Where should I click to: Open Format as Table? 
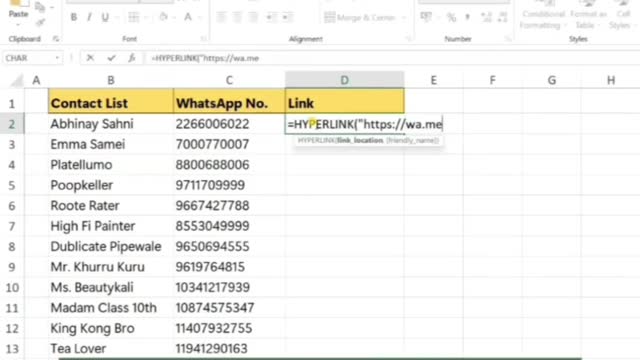pyautogui.click(x=588, y=15)
